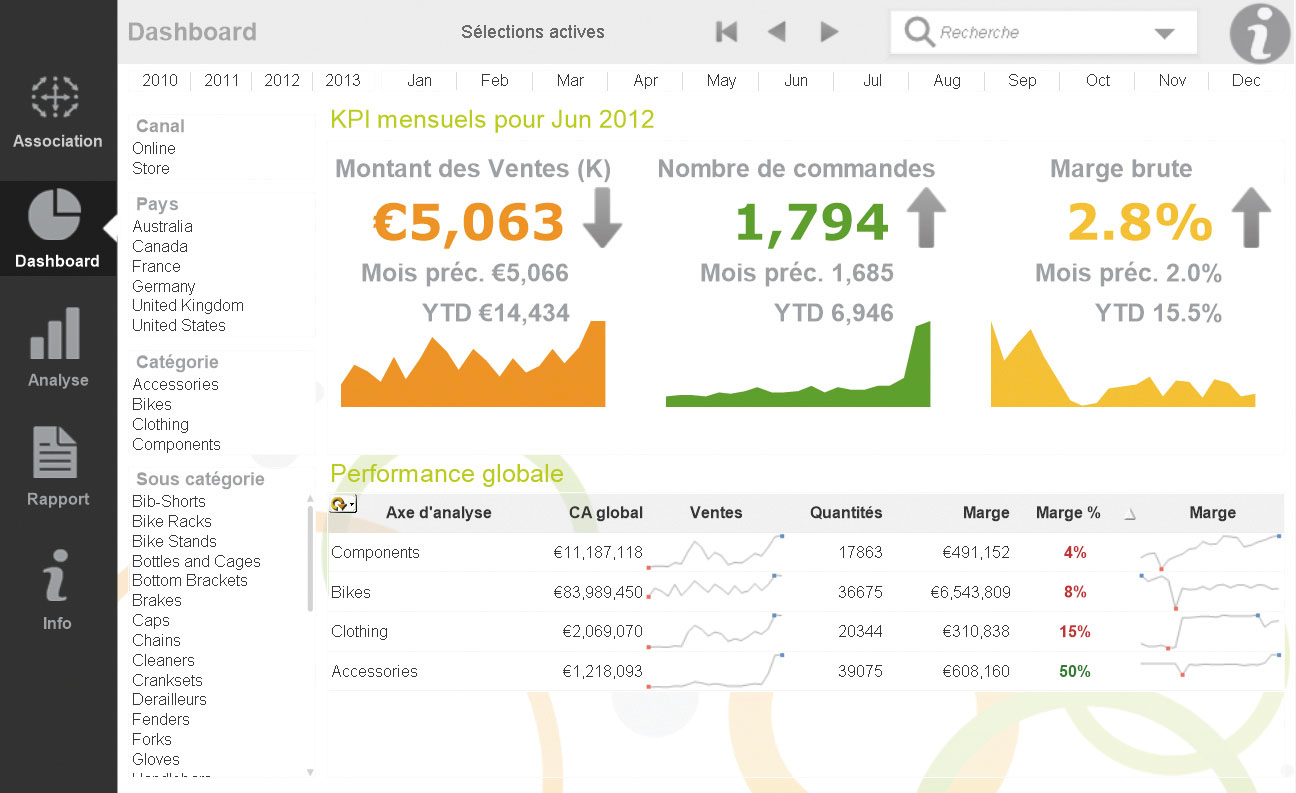Click the search magnifier icon
1296x793 pixels.
pyautogui.click(x=919, y=32)
